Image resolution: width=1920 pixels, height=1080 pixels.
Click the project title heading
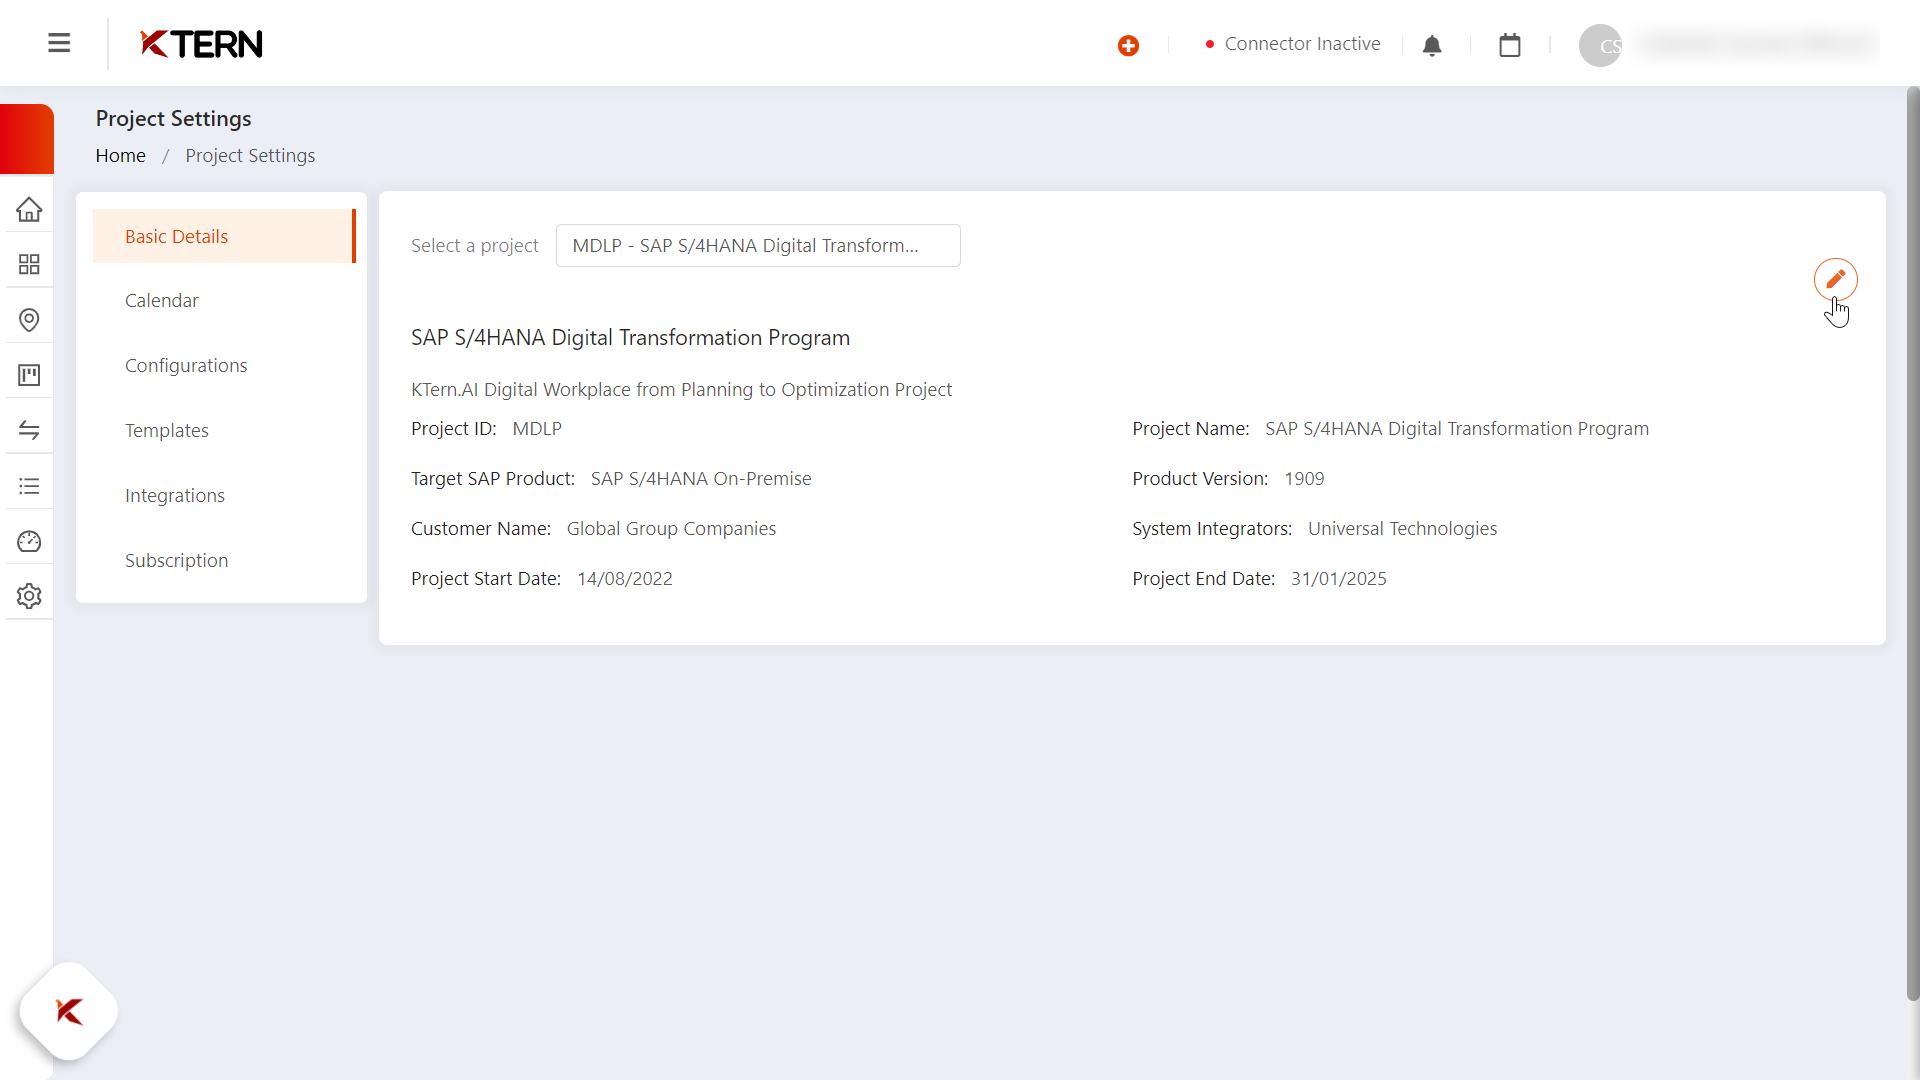click(x=630, y=338)
